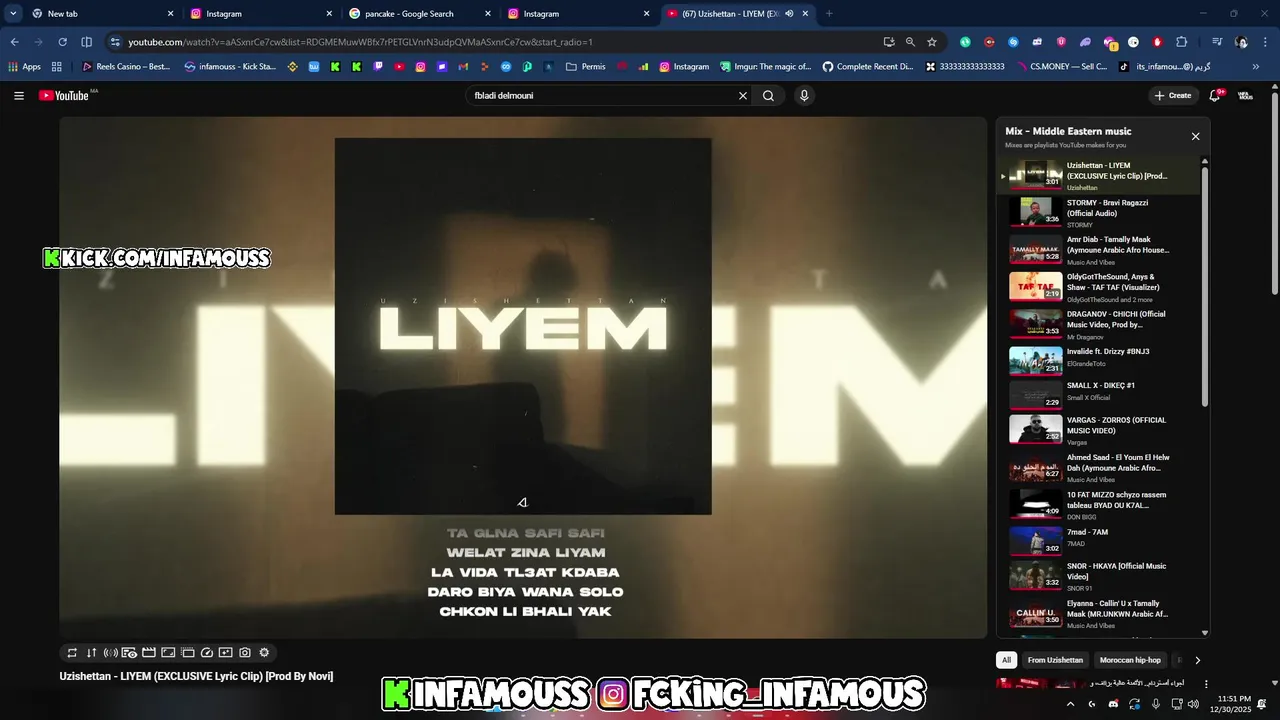Screen dimensions: 1280x720
Task: Open the YouTube notifications bell
Action: [1215, 96]
